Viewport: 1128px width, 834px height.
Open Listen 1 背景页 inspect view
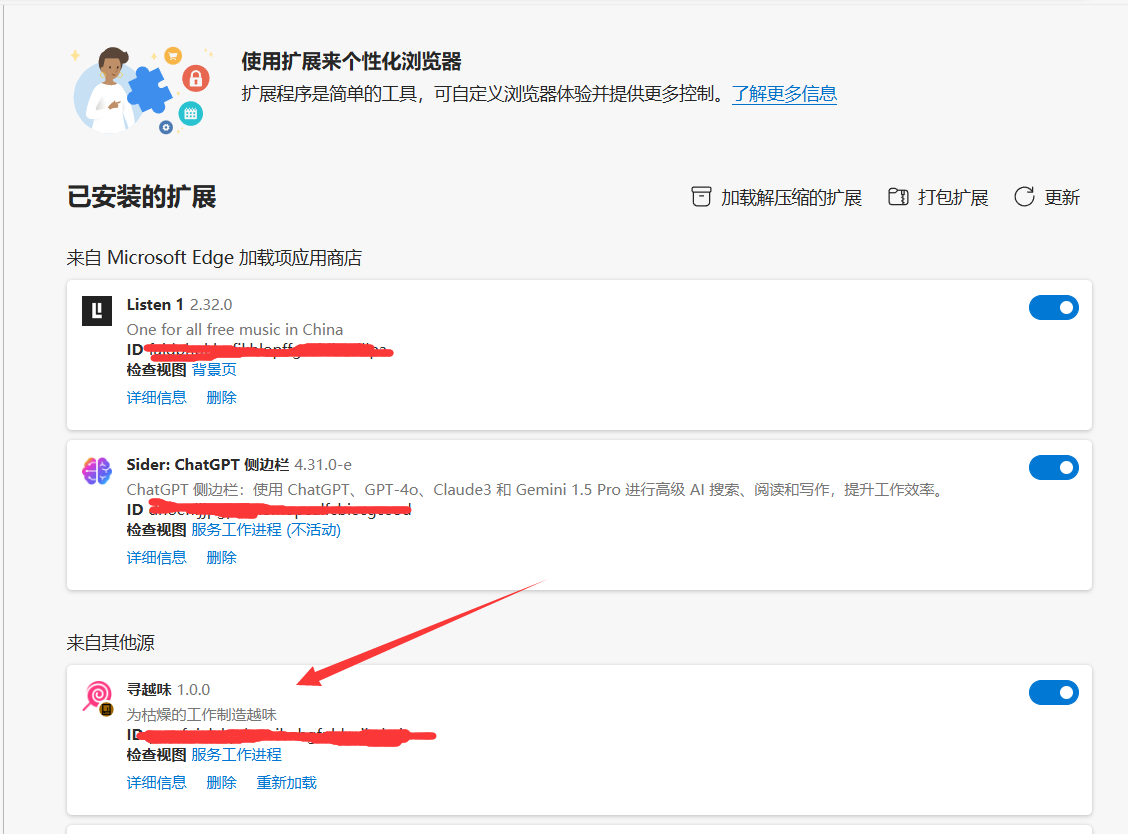[x=214, y=370]
